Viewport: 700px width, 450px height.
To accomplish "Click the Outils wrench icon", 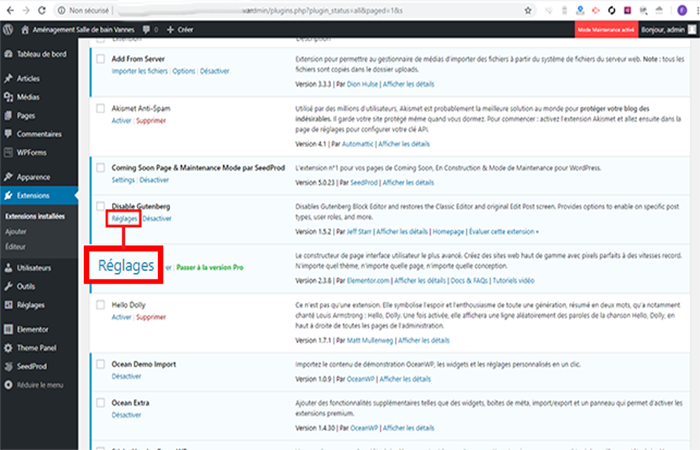I will [8, 286].
